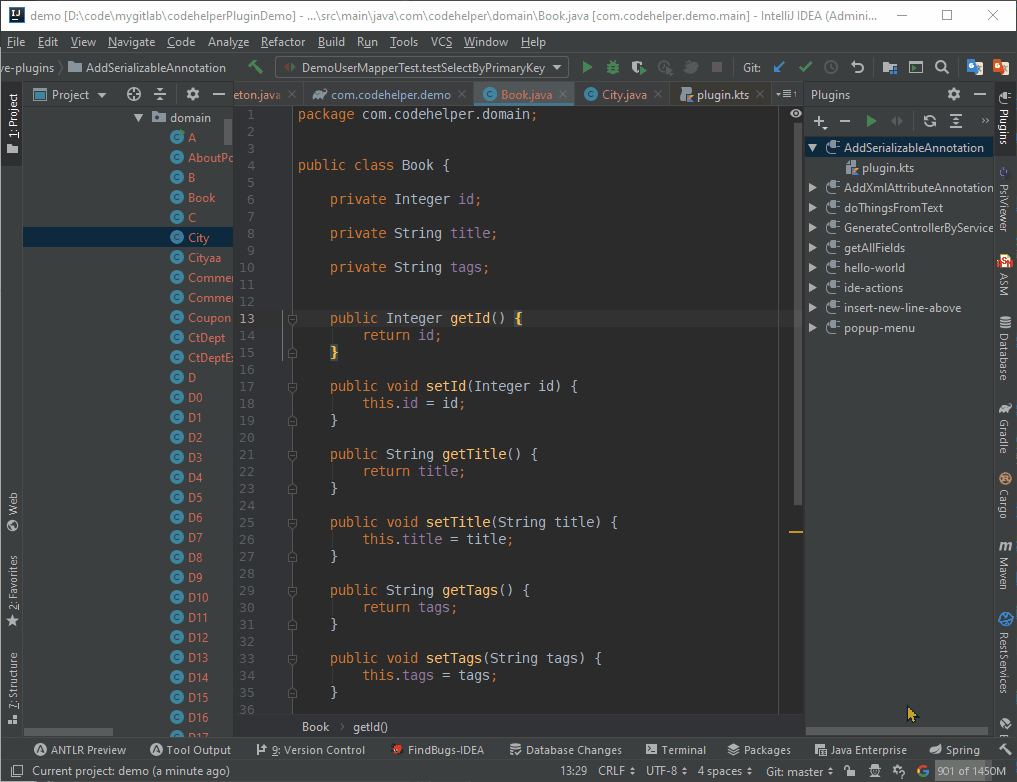Open Plugins panel settings gear
This screenshot has height=782, width=1017.
[x=953, y=95]
